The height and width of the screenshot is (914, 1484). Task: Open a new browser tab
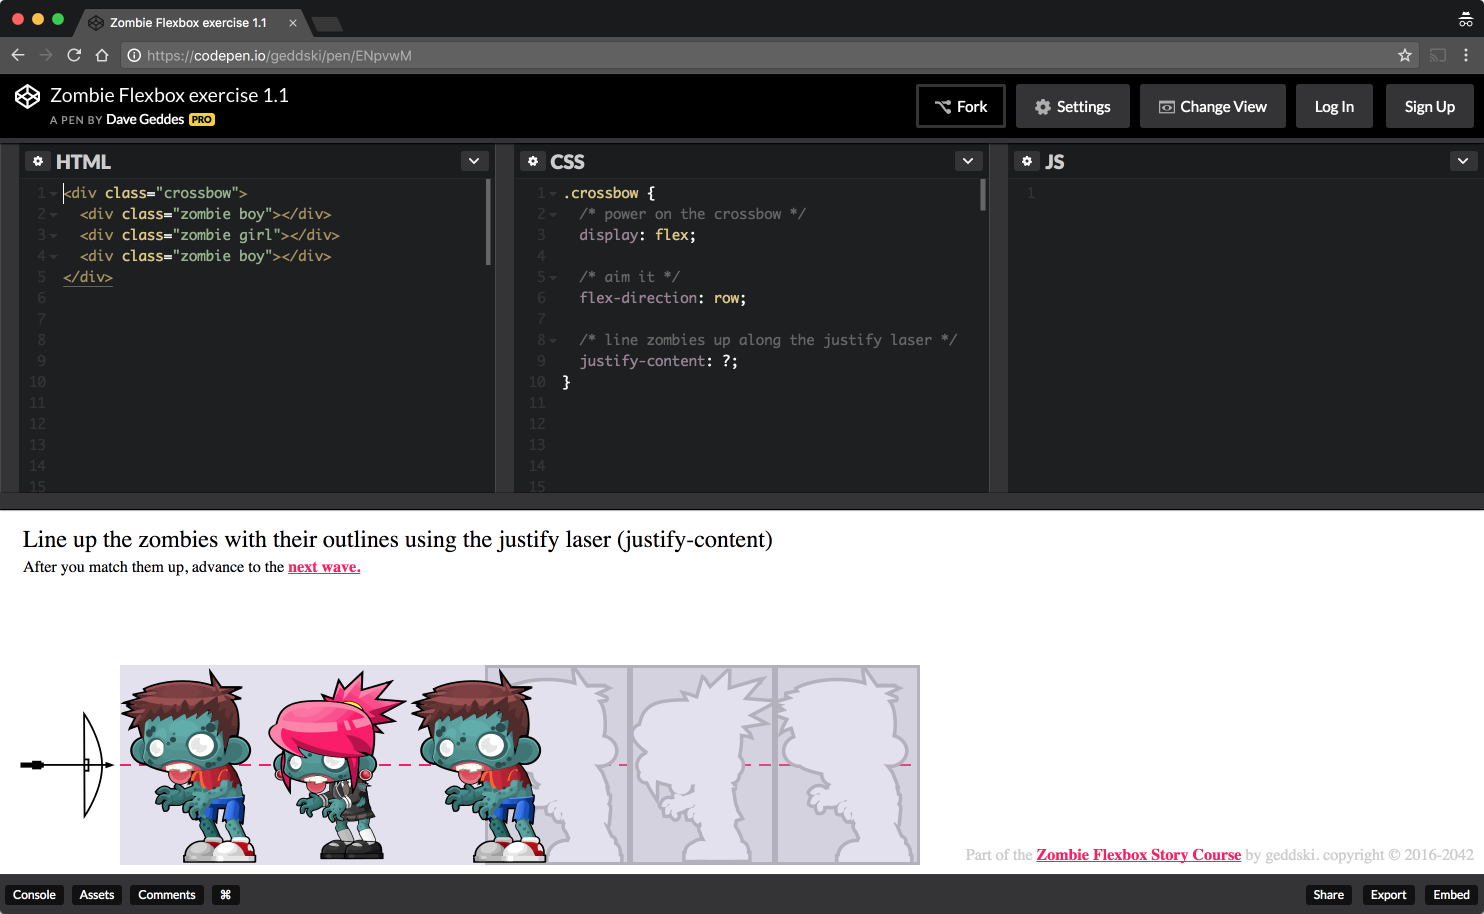327,24
